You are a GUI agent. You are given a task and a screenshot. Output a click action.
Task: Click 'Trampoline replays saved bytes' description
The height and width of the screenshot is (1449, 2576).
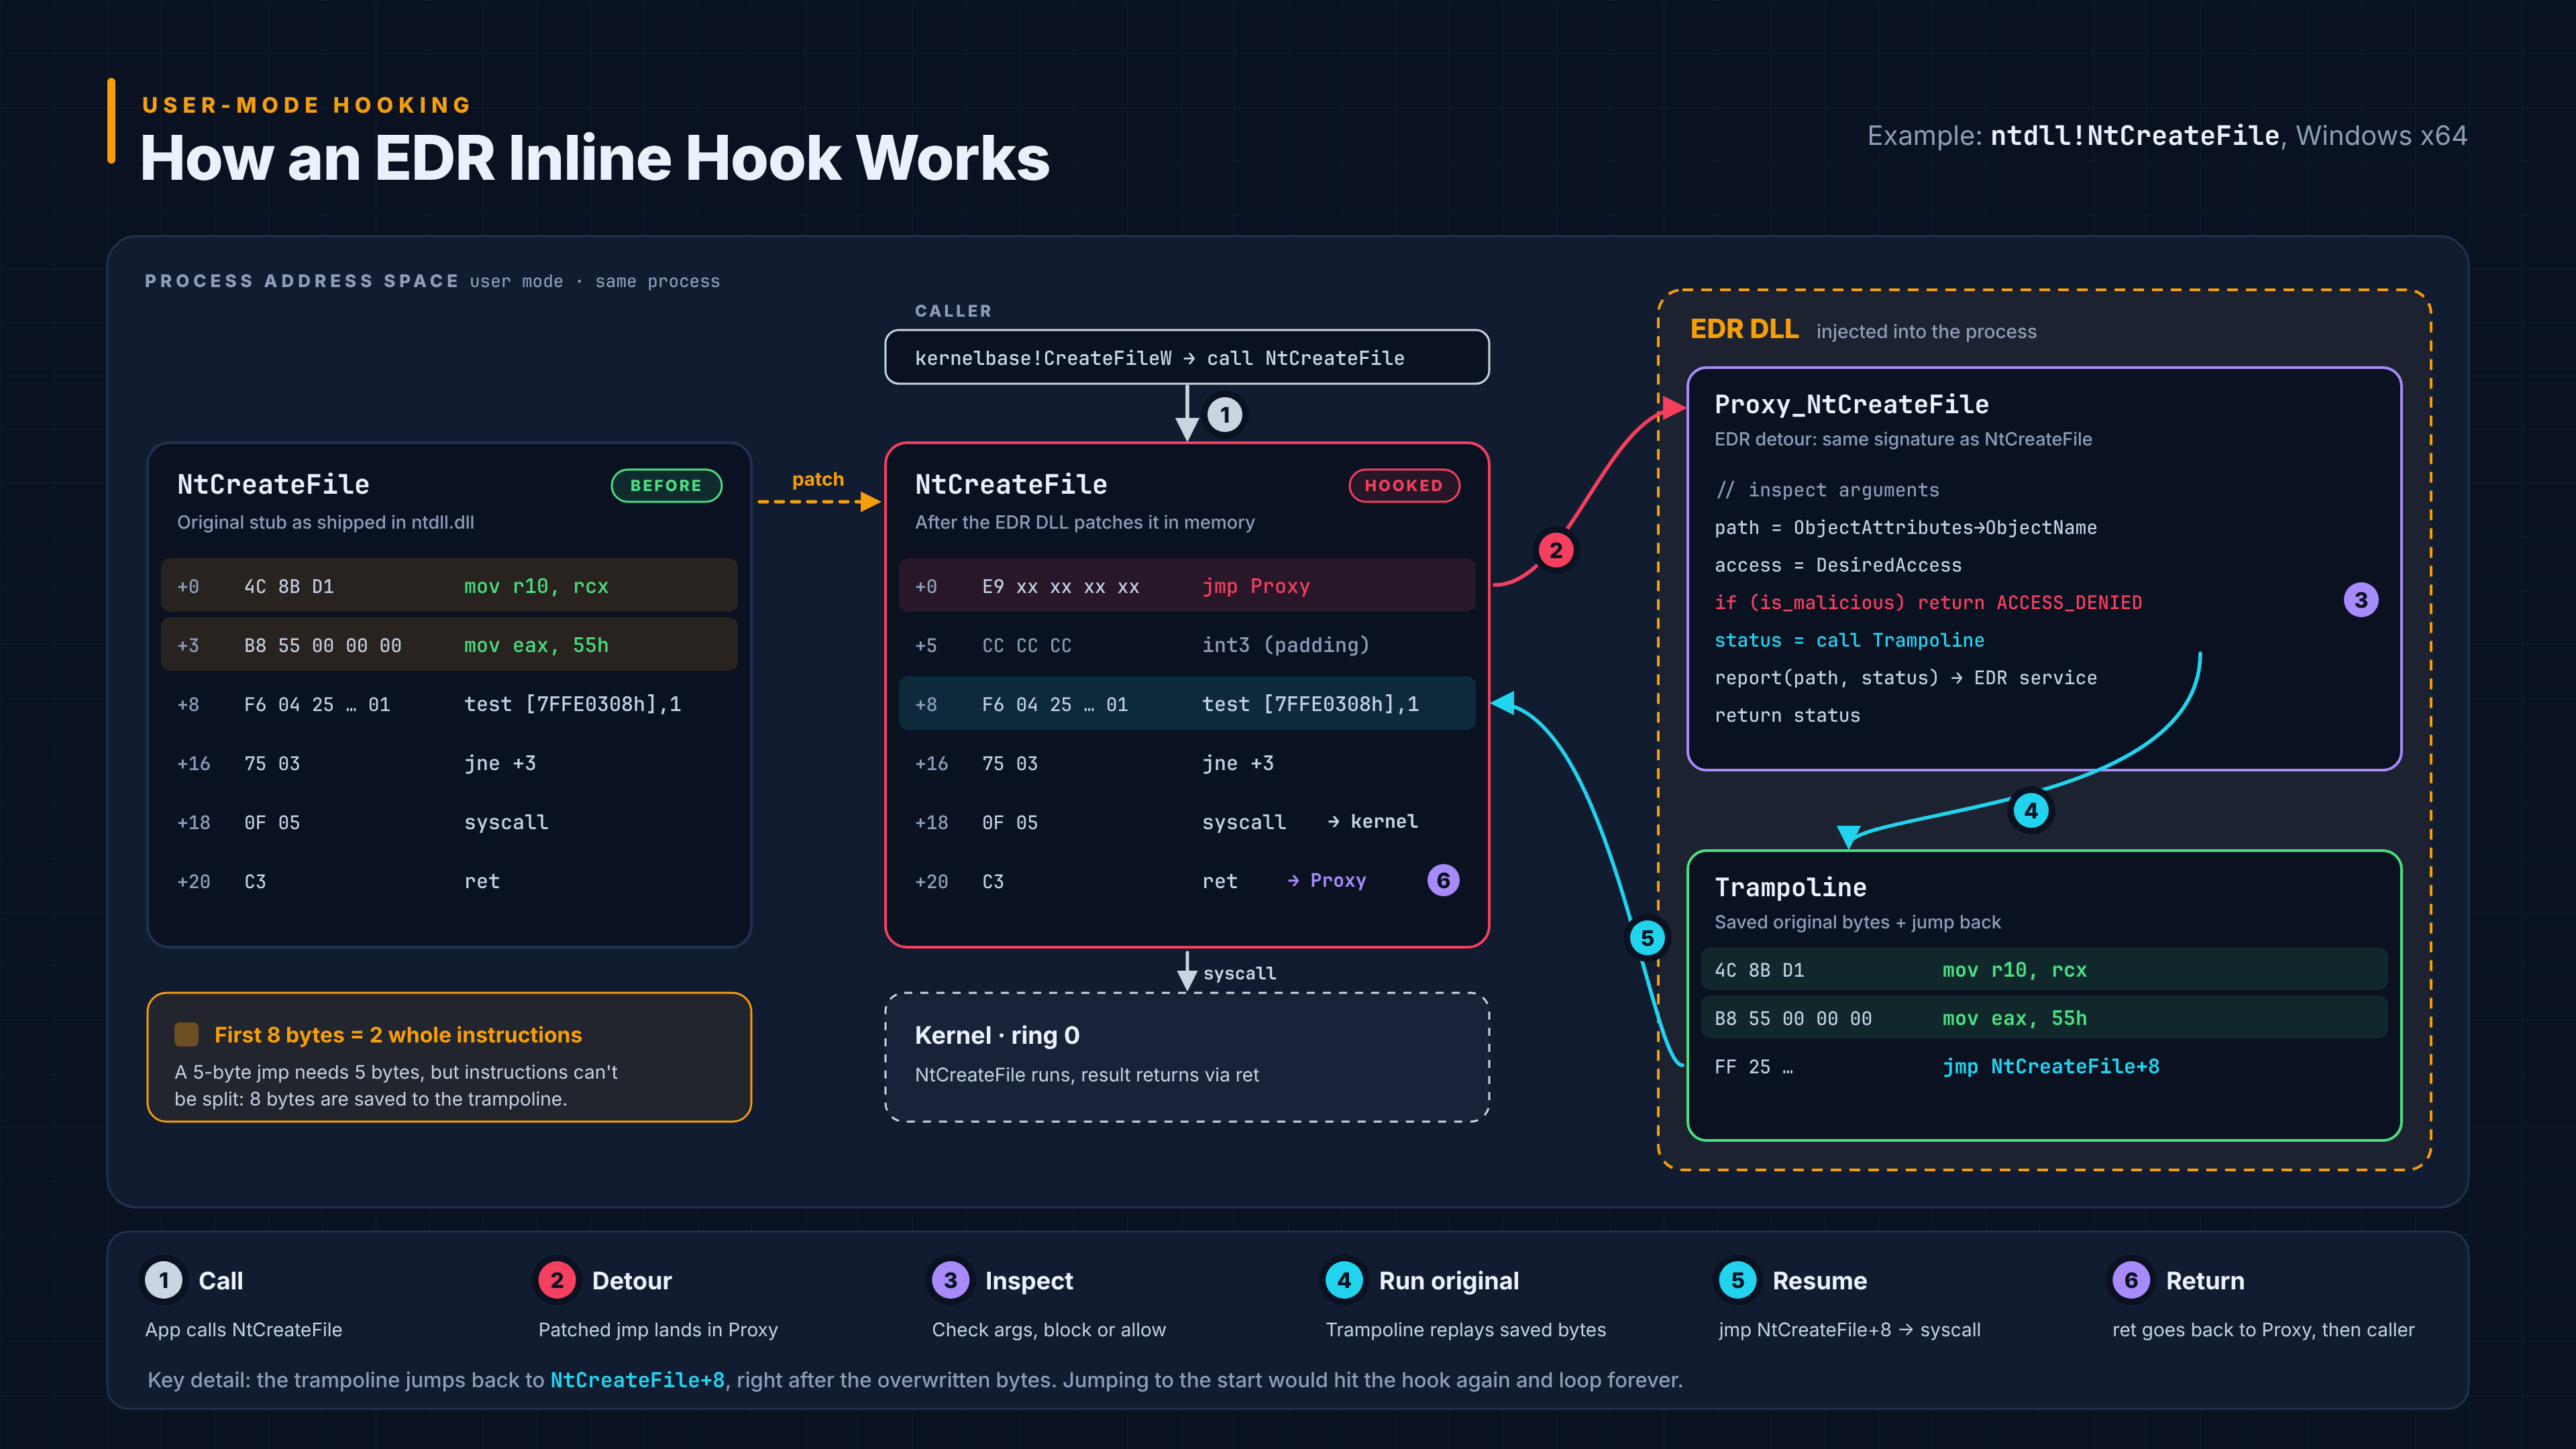tap(1465, 1329)
